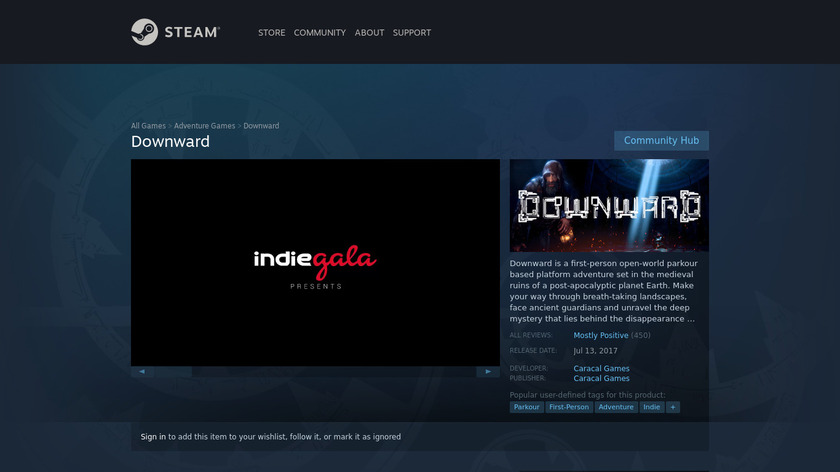Select the Parkour tag

click(527, 407)
